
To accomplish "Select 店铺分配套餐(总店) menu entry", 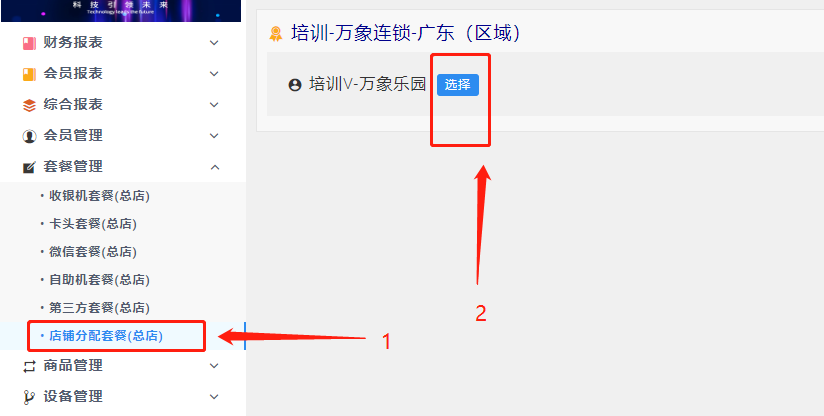I will point(106,336).
